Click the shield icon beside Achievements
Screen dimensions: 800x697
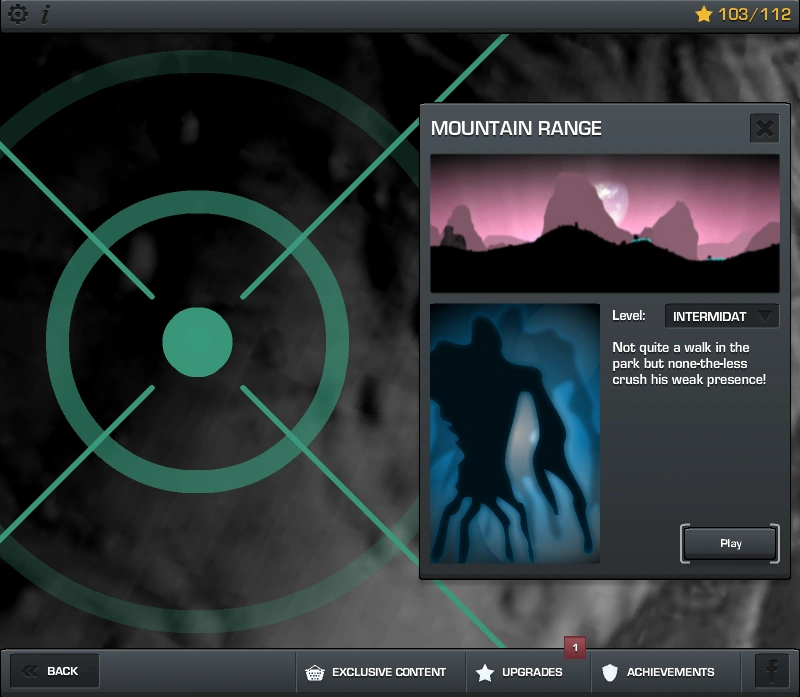coord(610,672)
